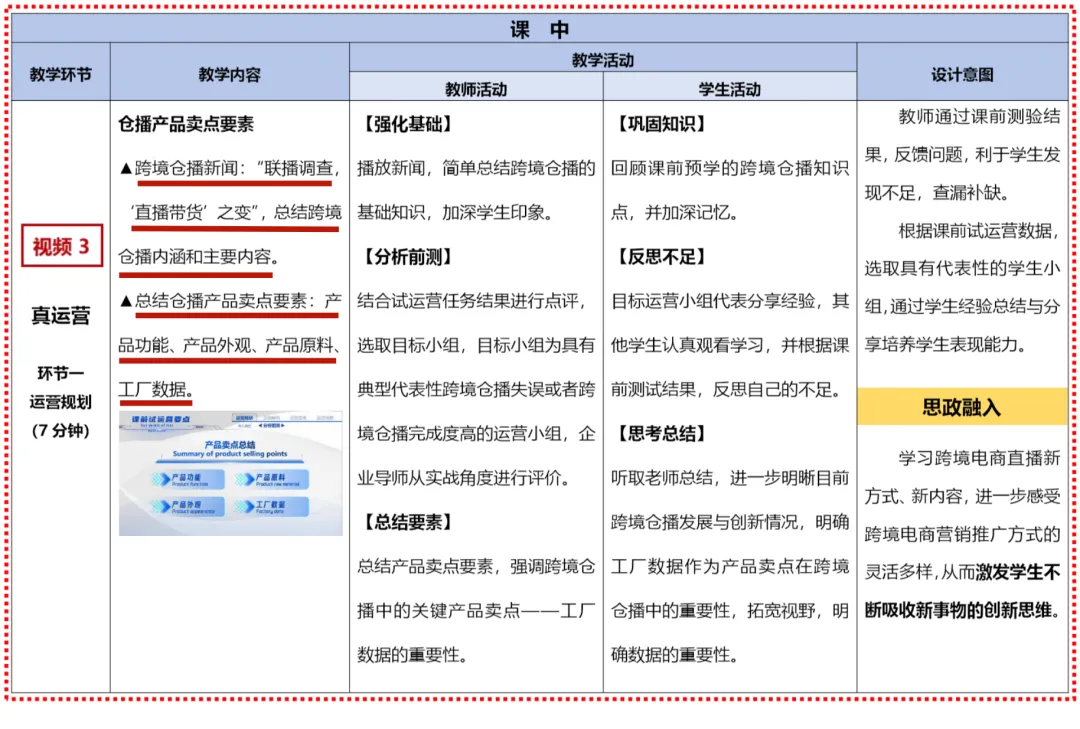This screenshot has height=729, width=1080.
Task: Click the 品功能、产品外观、产品原料 line
Action: pos(230,345)
